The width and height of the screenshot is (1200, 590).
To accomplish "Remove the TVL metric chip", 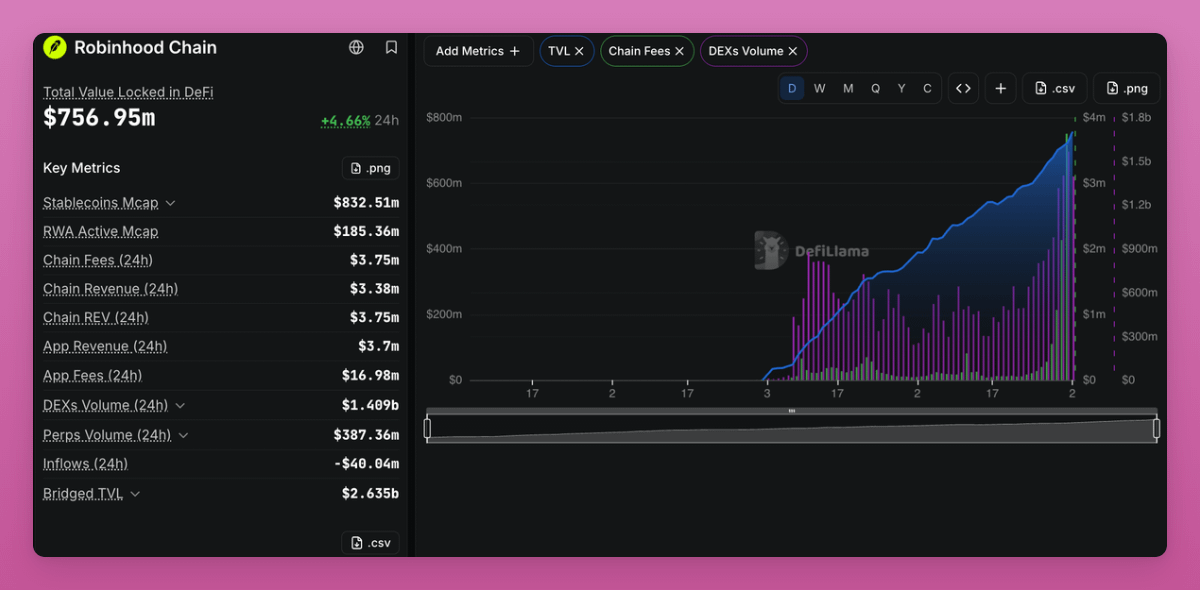I will (x=579, y=51).
